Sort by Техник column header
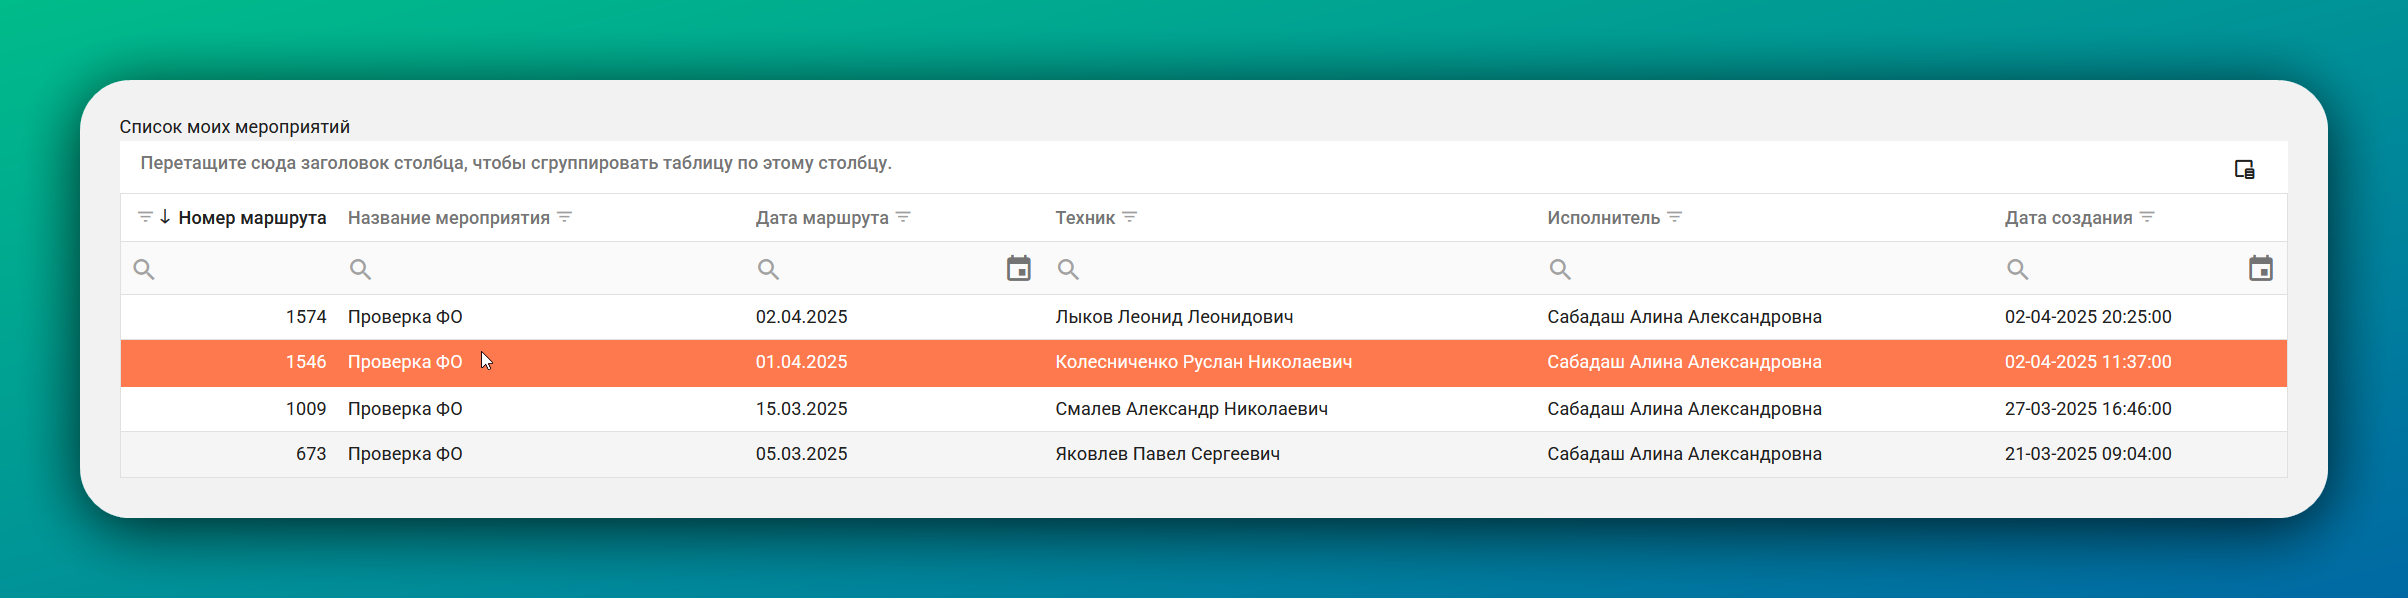This screenshot has height=598, width=2408. (1085, 218)
